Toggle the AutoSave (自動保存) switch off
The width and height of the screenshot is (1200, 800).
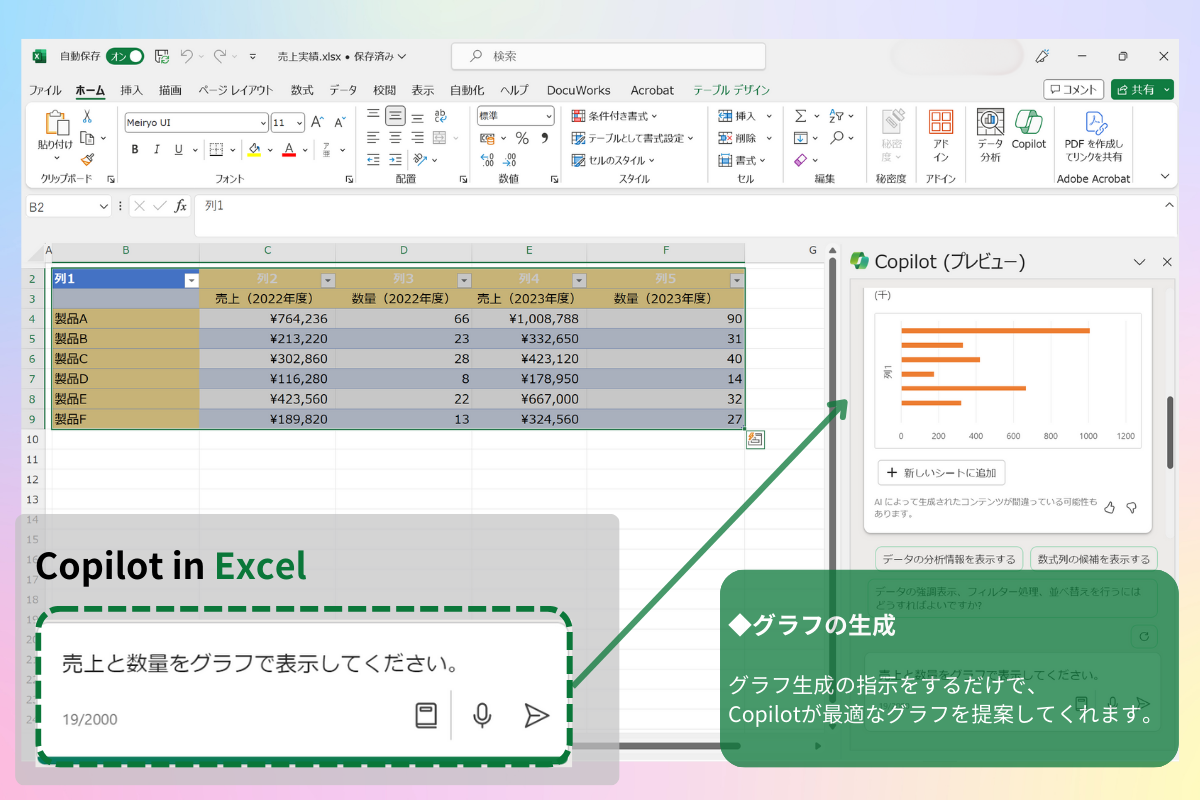tap(125, 56)
